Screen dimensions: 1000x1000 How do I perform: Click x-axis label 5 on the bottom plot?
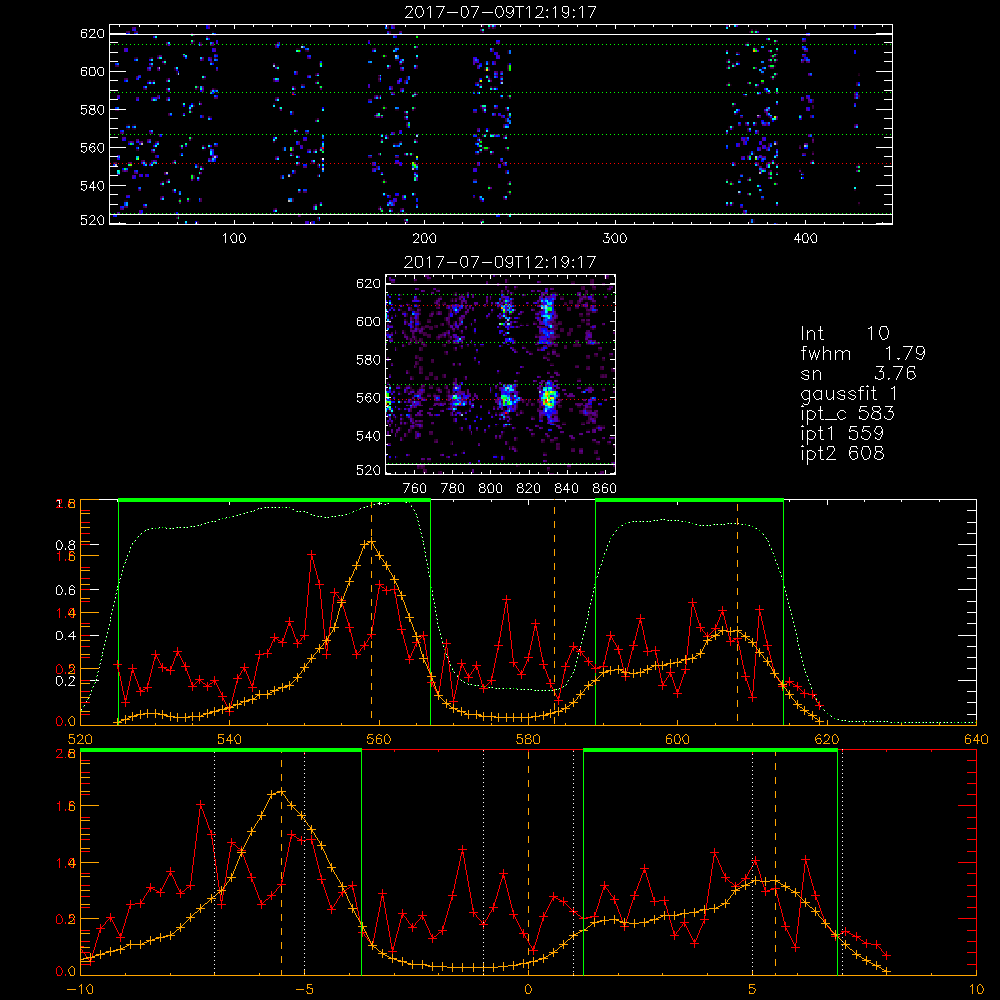point(753,990)
